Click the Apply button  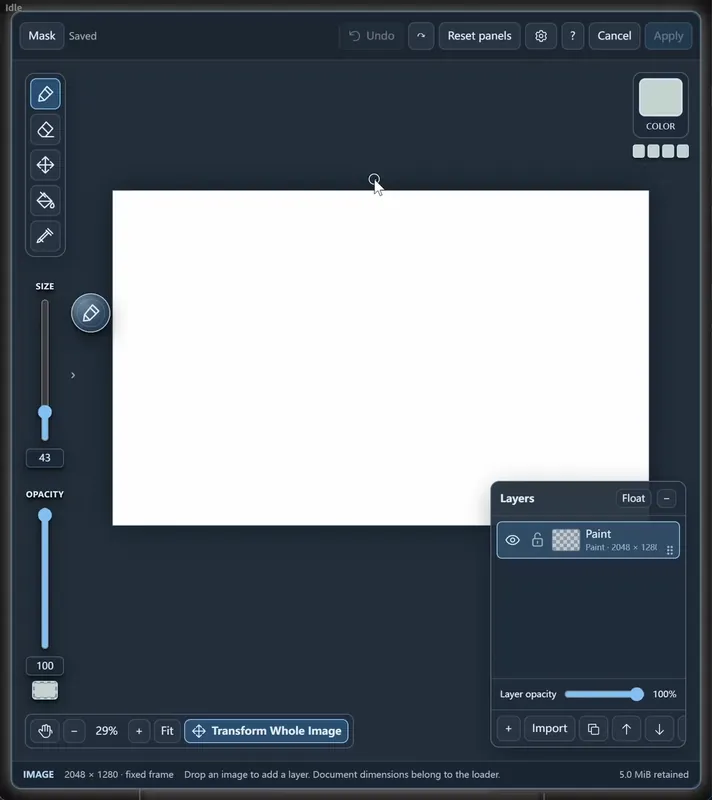pos(668,36)
